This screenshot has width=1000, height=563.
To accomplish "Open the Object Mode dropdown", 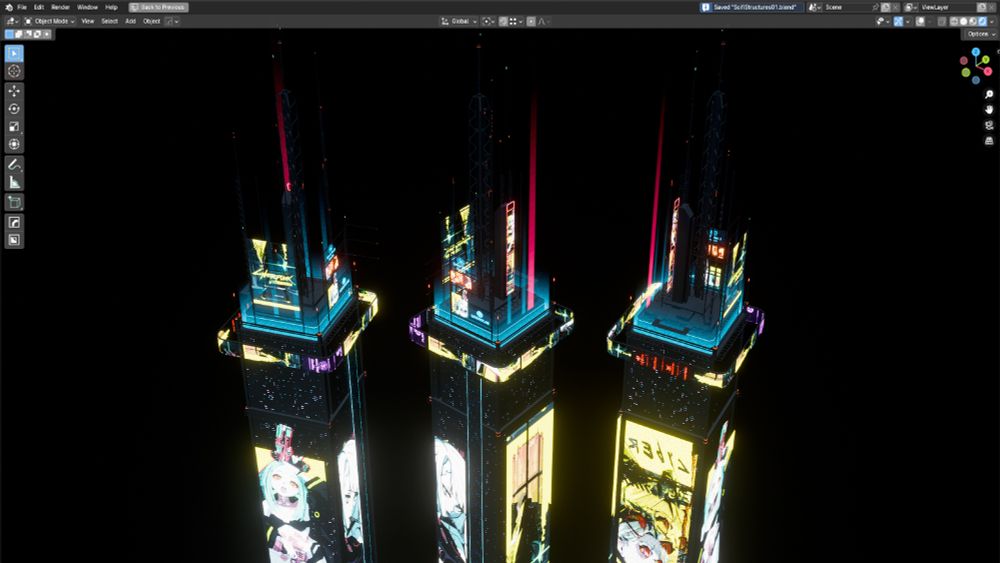I will tap(50, 21).
